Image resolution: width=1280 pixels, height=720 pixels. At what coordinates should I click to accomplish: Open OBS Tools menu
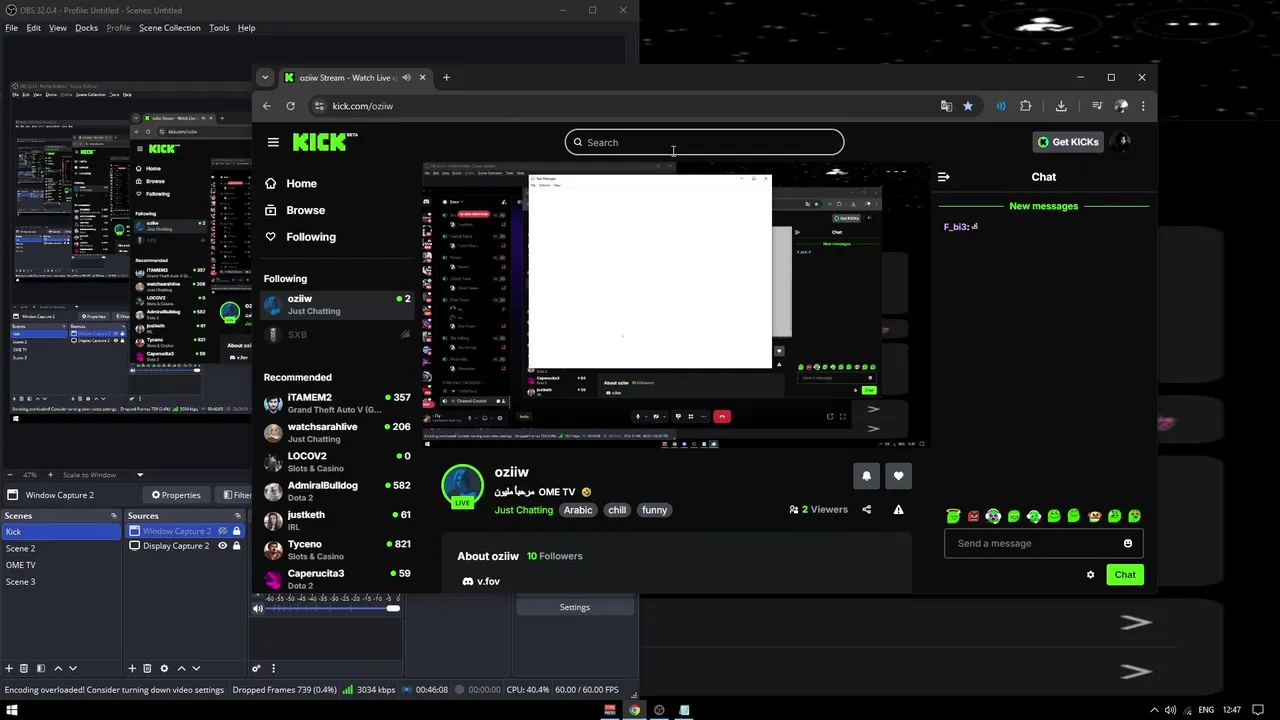(x=219, y=28)
